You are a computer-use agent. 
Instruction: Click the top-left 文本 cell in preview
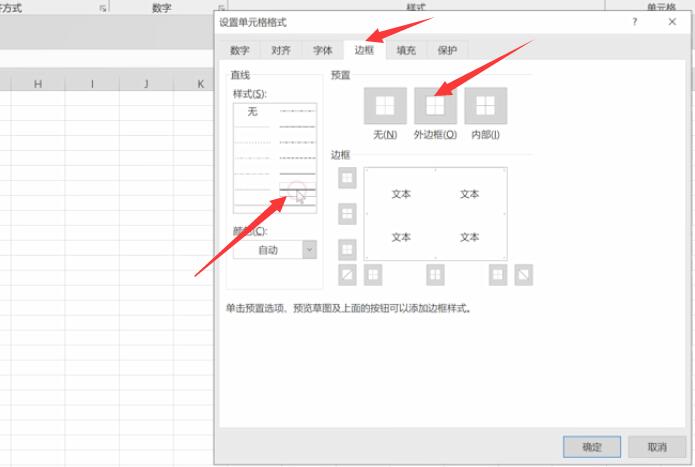401,194
